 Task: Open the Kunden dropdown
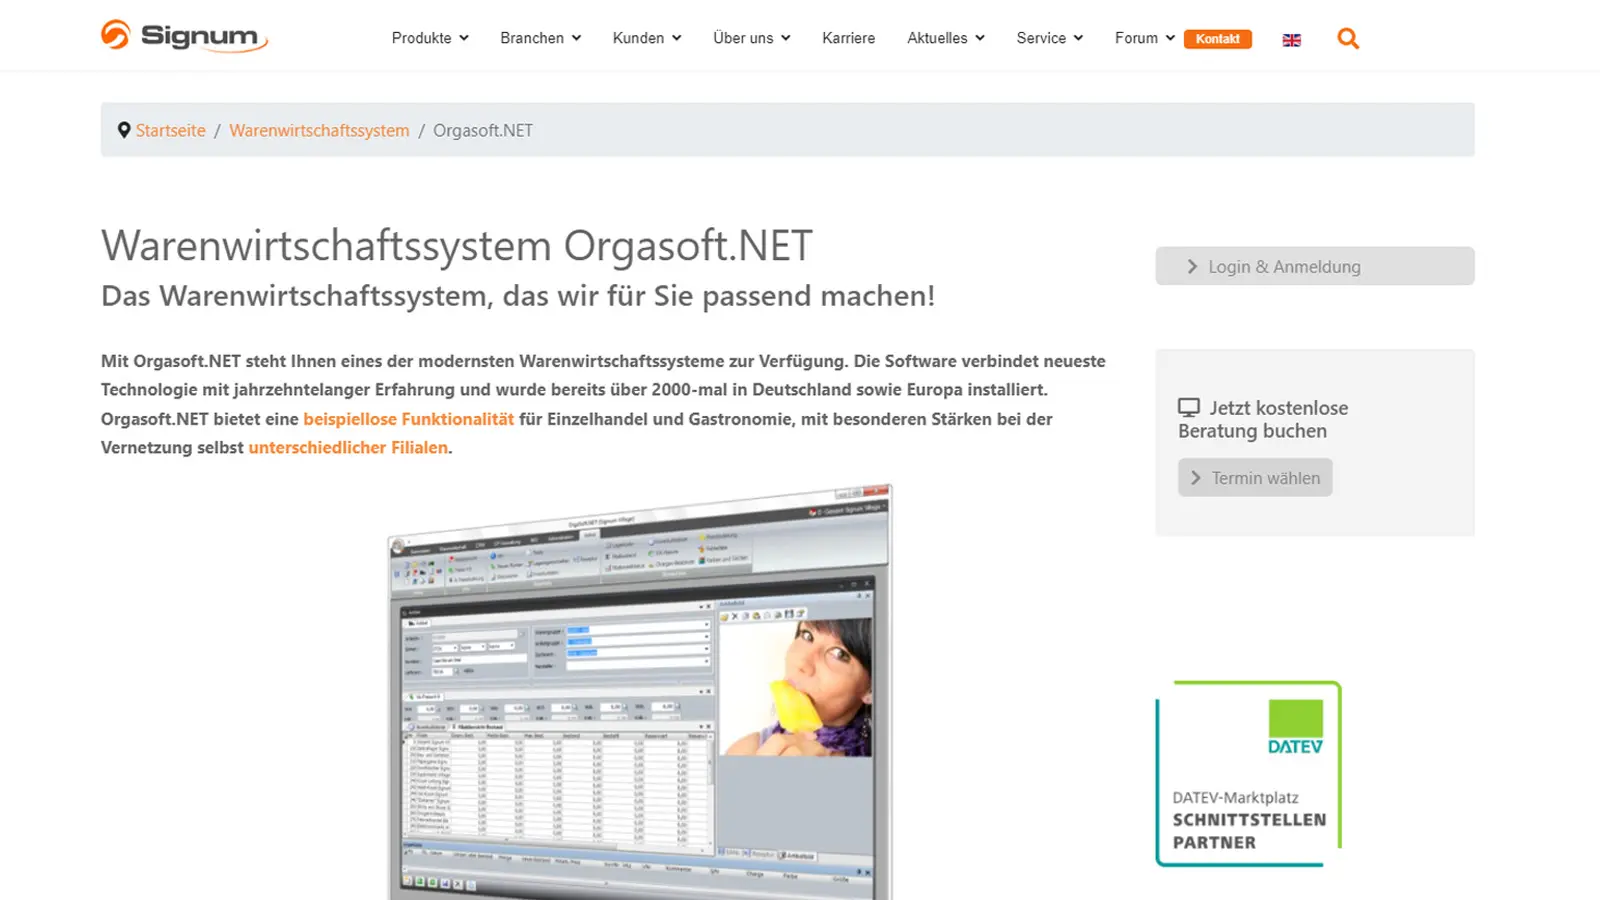click(x=647, y=38)
